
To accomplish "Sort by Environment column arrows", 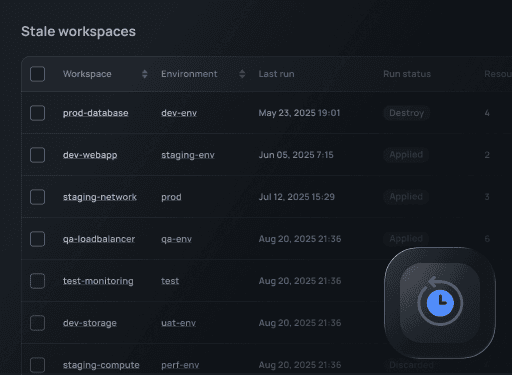I will [242, 74].
